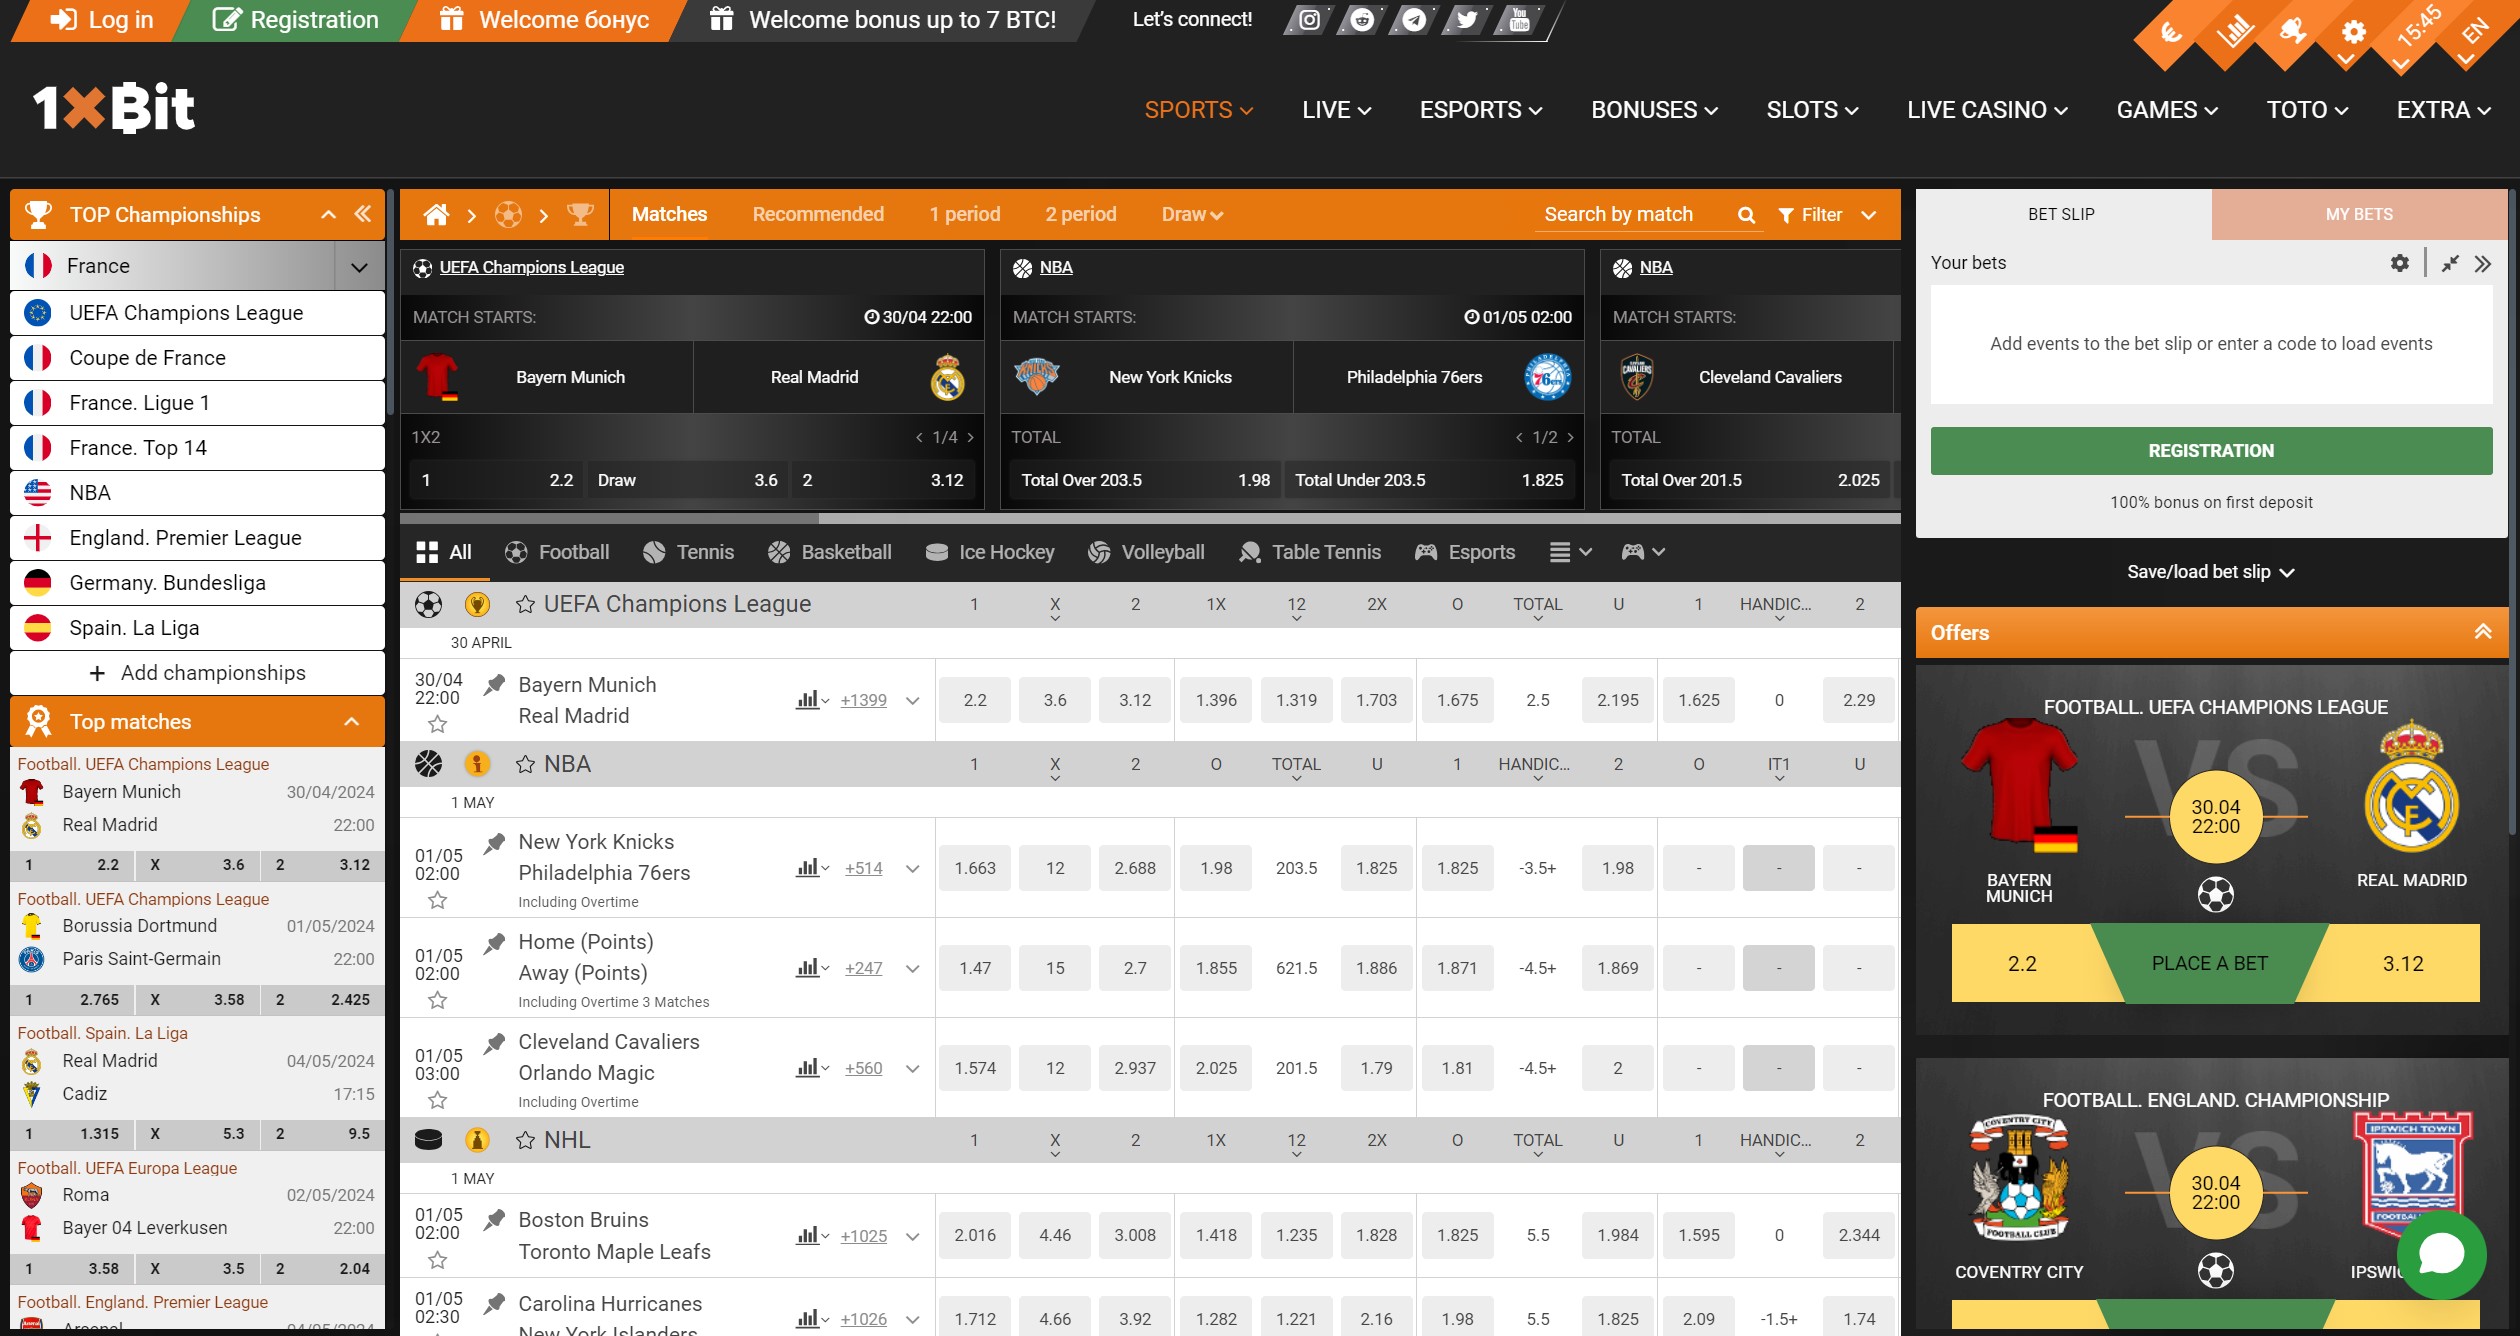
Task: Open bet slip settings gear icon
Action: point(2400,263)
